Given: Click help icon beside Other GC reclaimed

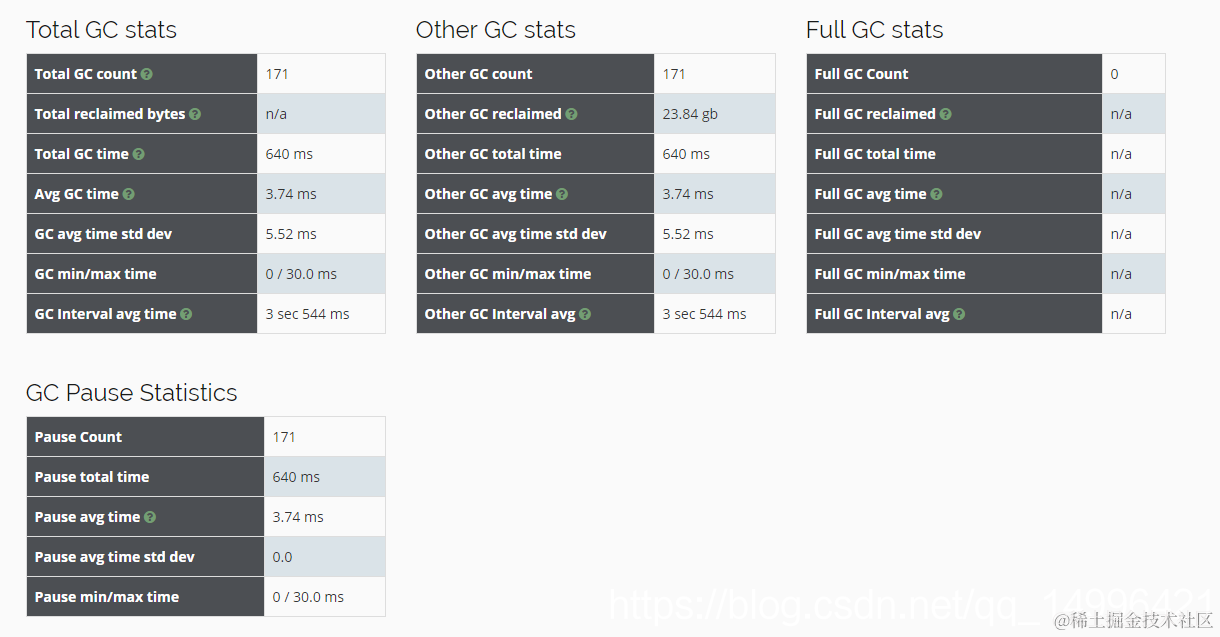Looking at the screenshot, I should [x=571, y=114].
